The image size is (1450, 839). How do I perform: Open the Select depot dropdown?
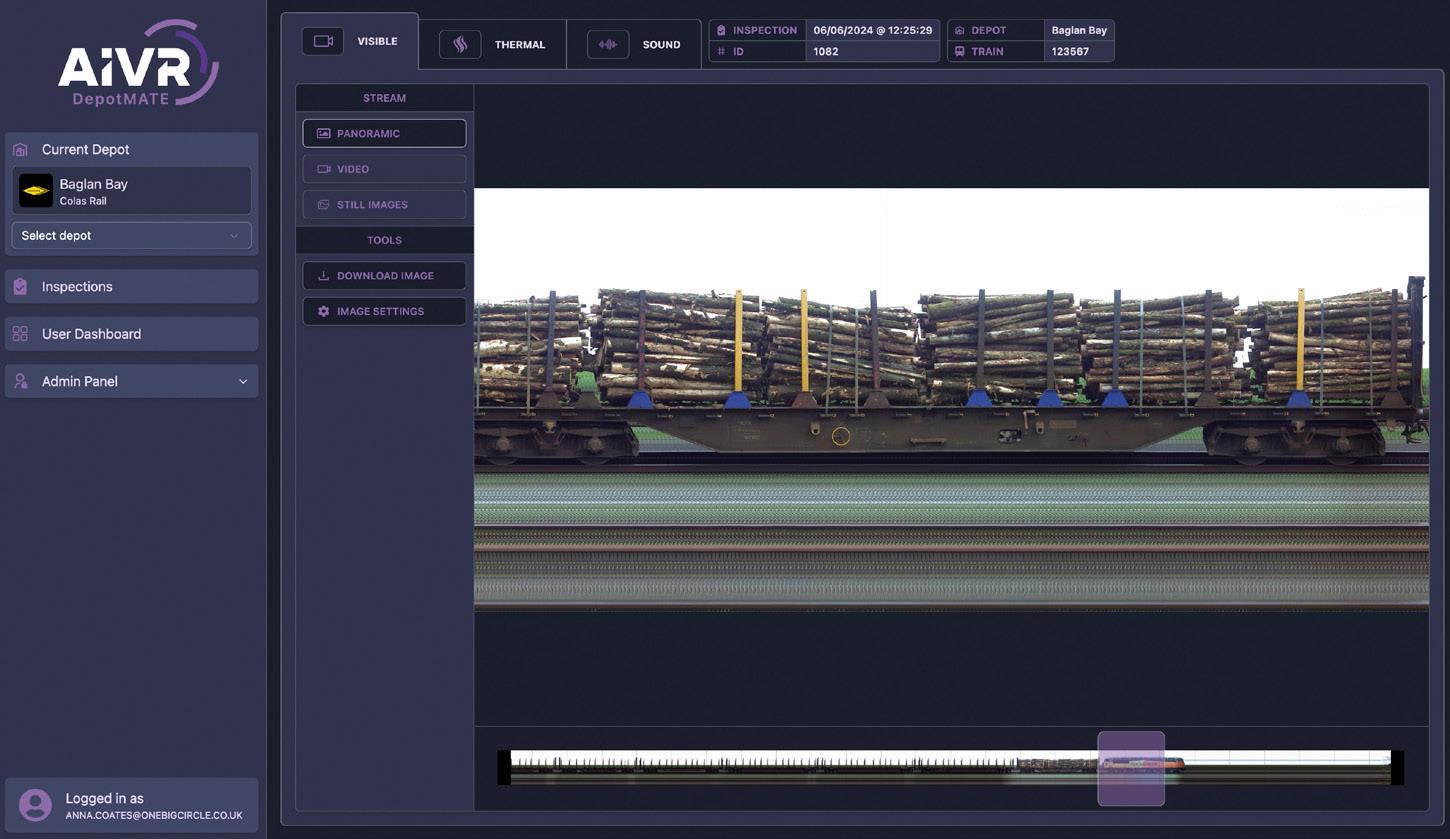[x=131, y=236]
